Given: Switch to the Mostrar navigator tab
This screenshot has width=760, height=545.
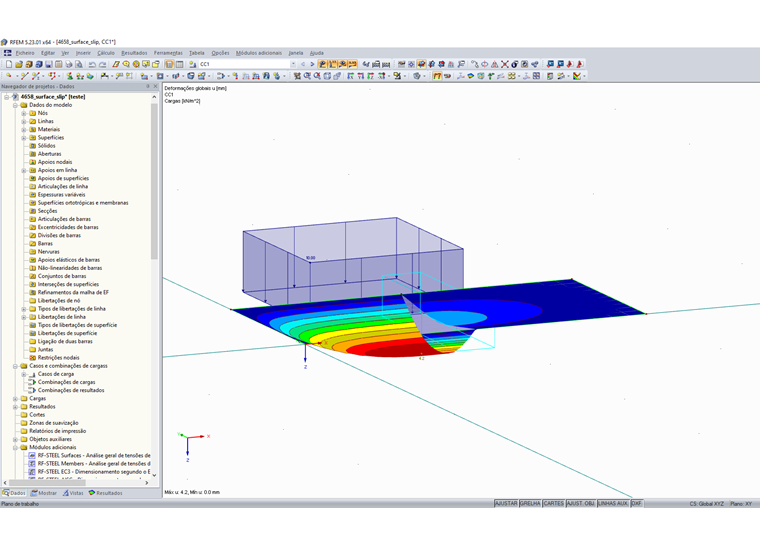Looking at the screenshot, I should point(44,493).
